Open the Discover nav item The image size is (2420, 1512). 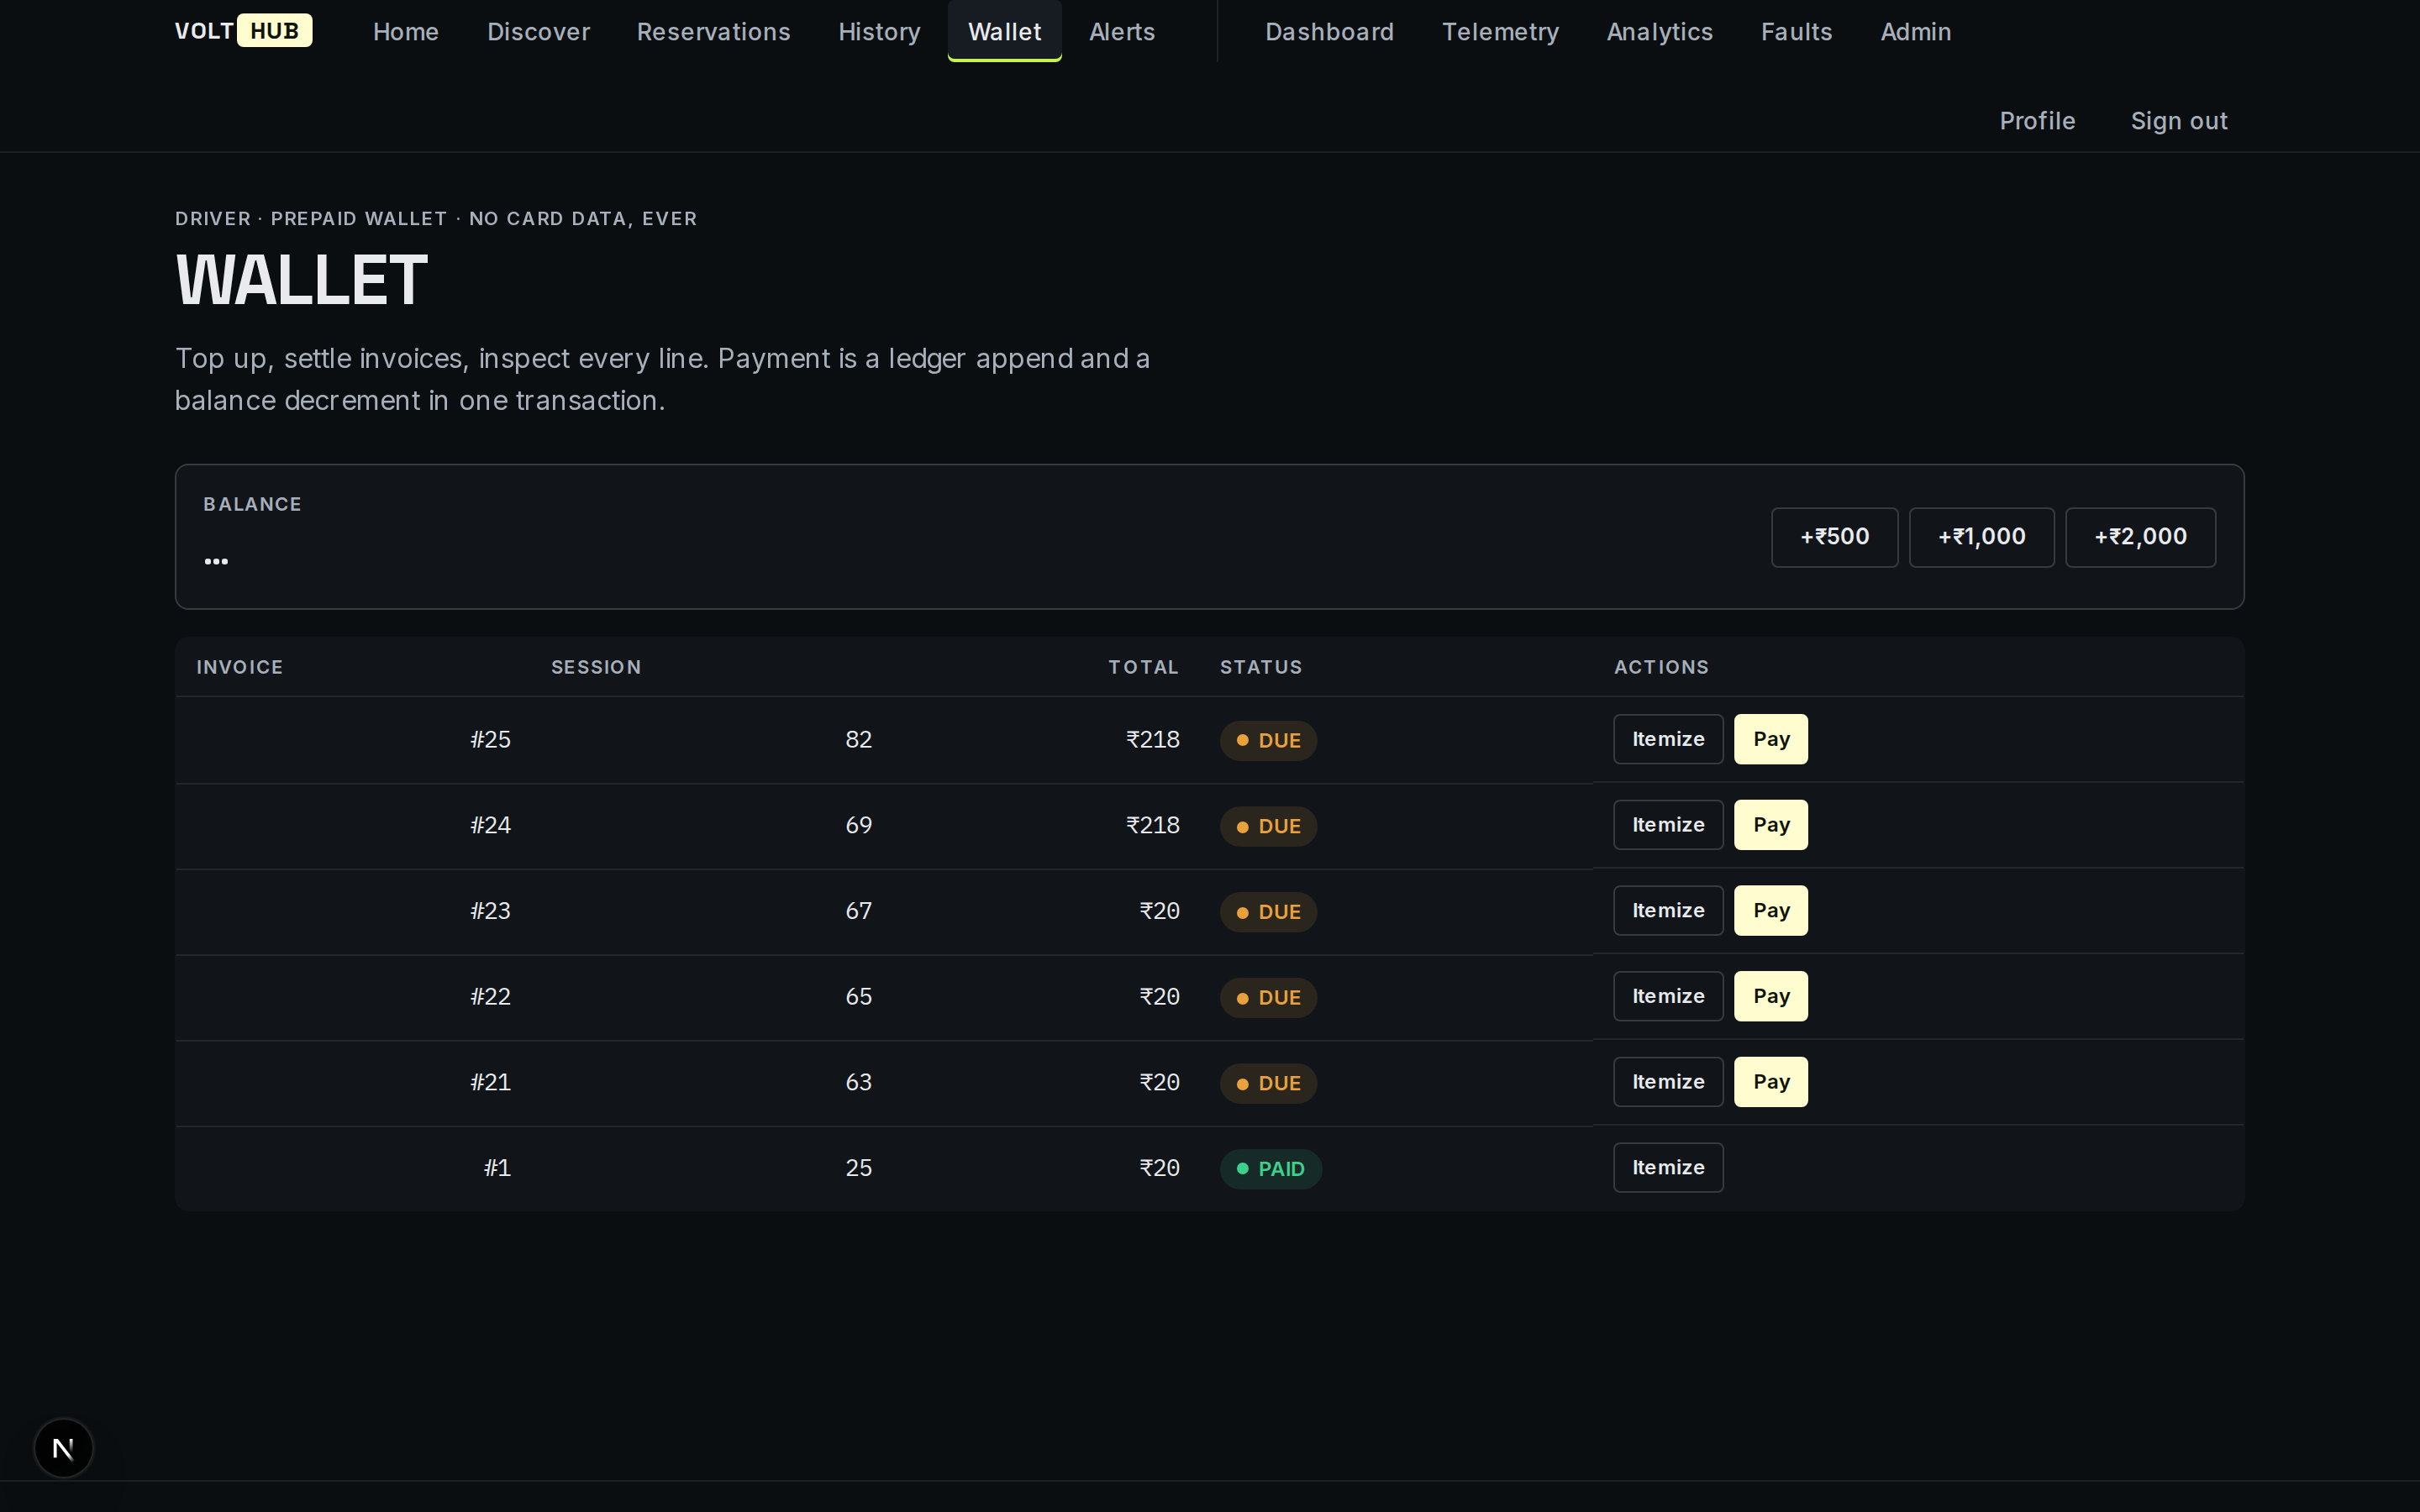coord(538,32)
